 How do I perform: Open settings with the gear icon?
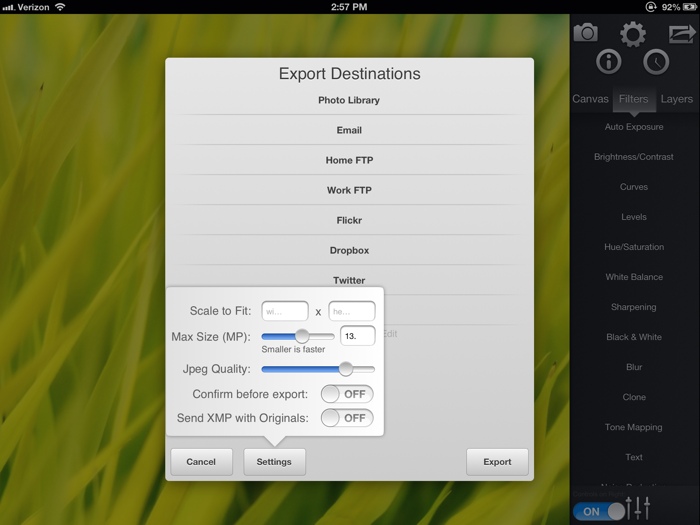point(633,35)
